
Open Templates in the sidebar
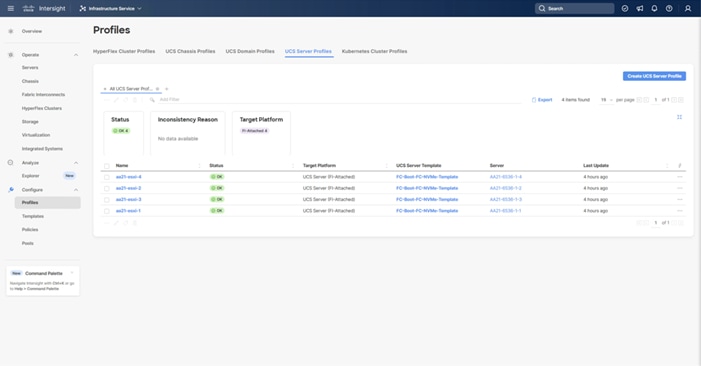(x=33, y=216)
